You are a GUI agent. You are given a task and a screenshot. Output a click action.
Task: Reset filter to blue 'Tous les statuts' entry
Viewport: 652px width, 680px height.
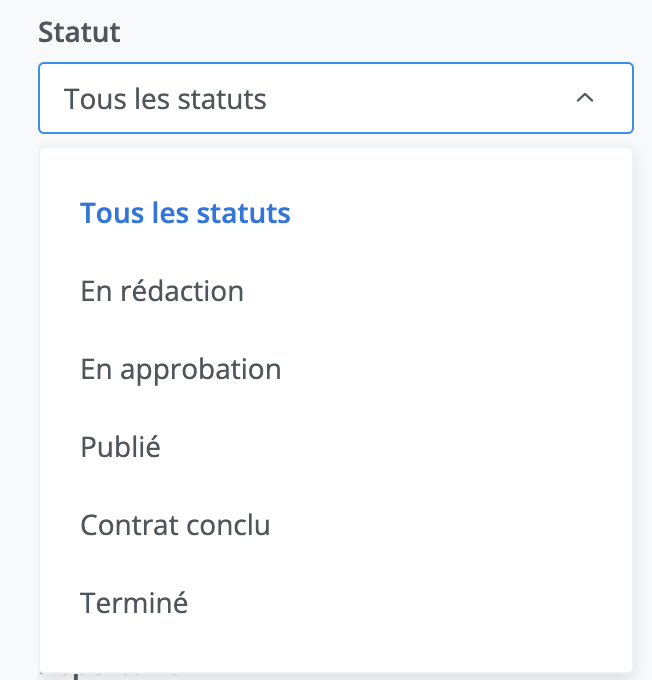(x=185, y=213)
